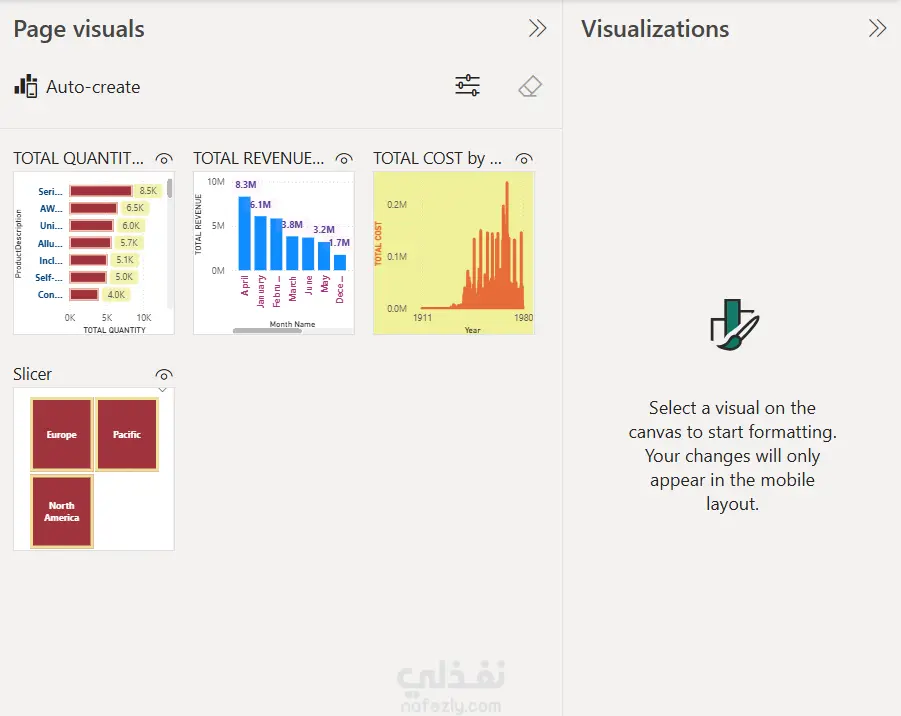The image size is (901, 716).
Task: Select the Pacific slicer tile
Action: (127, 435)
